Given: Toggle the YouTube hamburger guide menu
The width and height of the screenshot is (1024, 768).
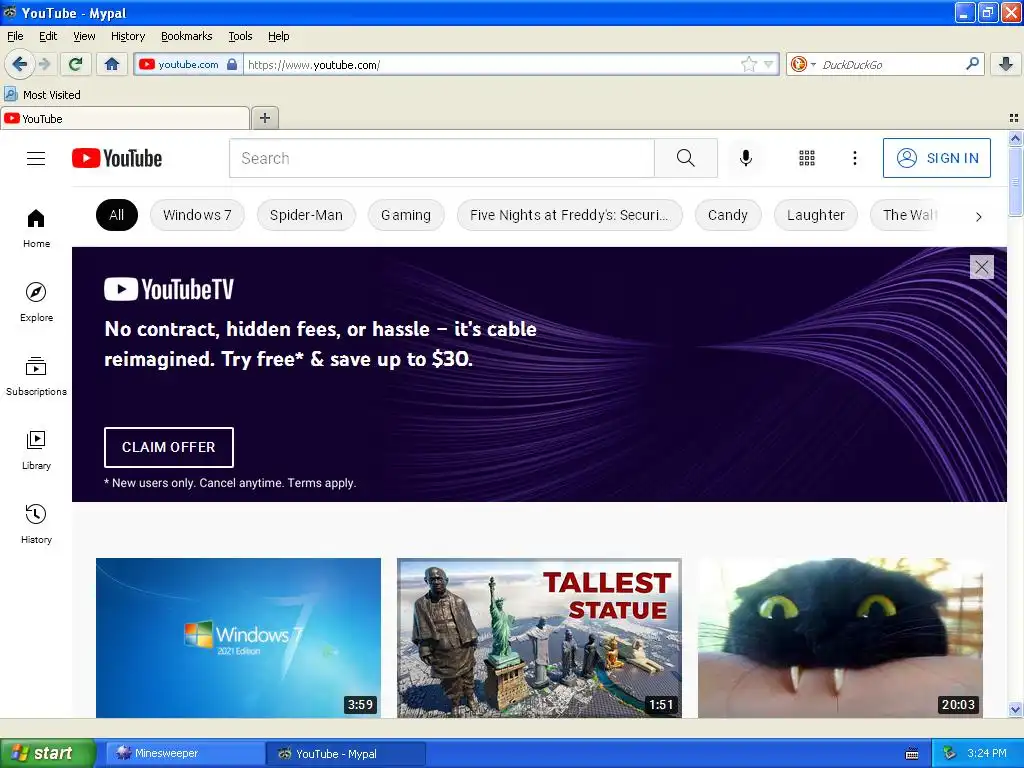Looking at the screenshot, I should tap(36, 158).
